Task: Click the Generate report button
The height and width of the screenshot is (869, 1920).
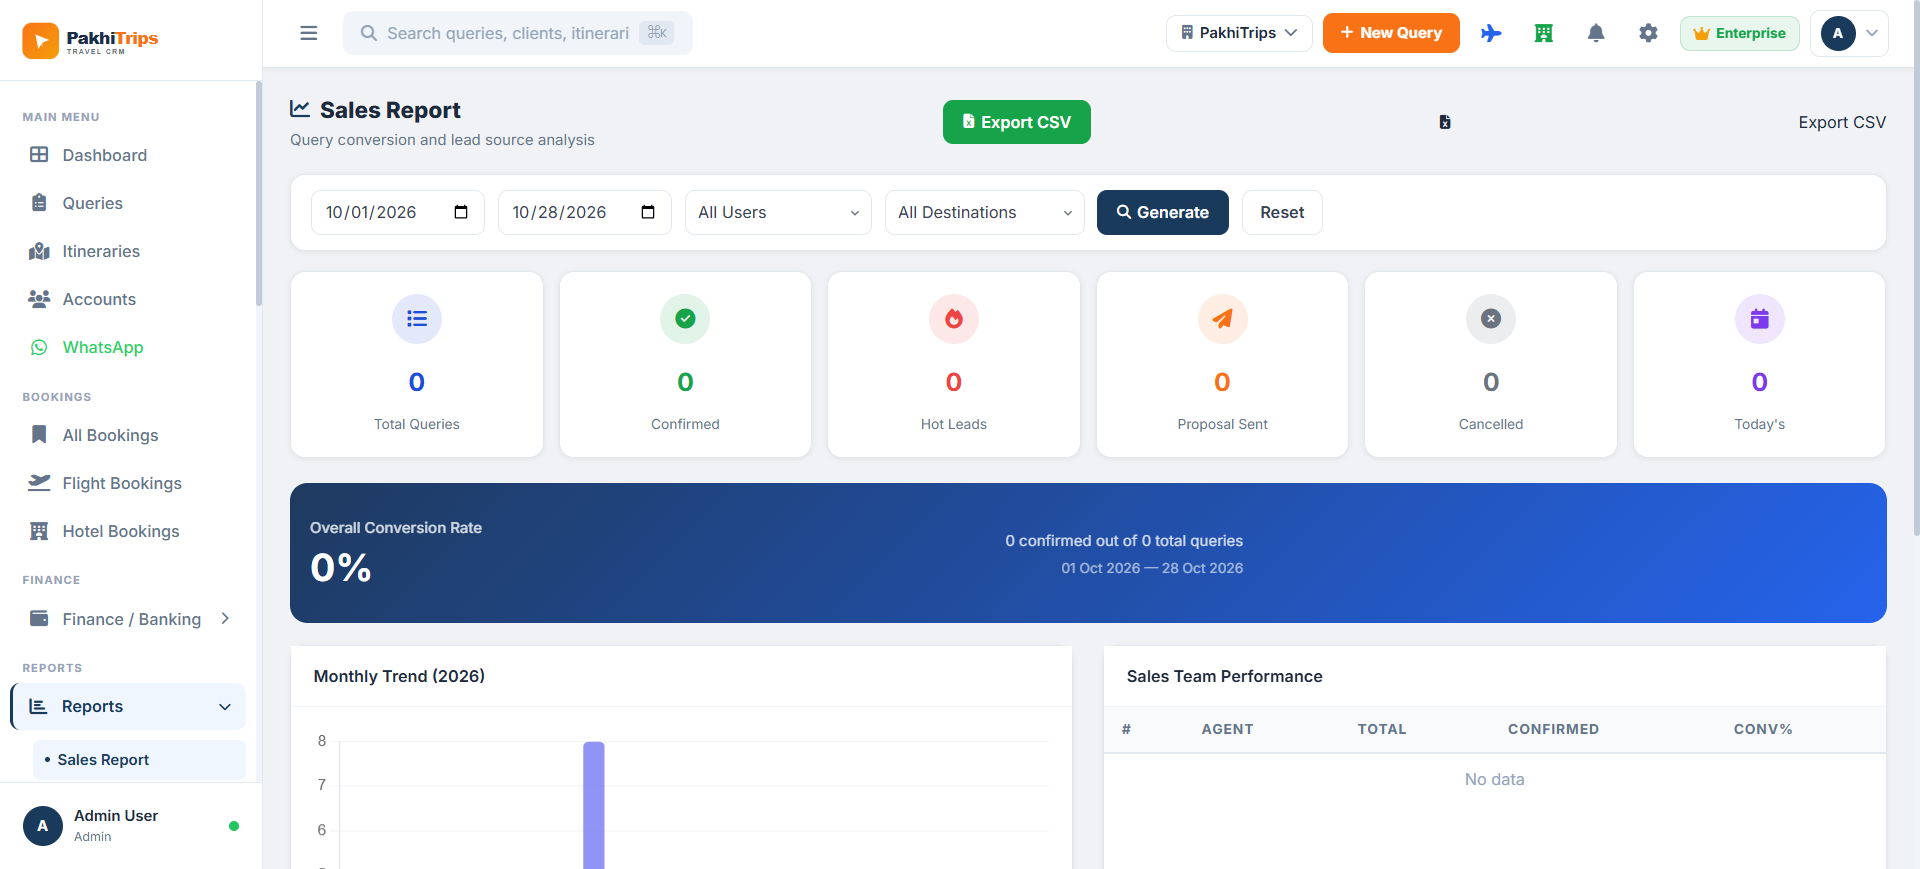Action: tap(1163, 212)
